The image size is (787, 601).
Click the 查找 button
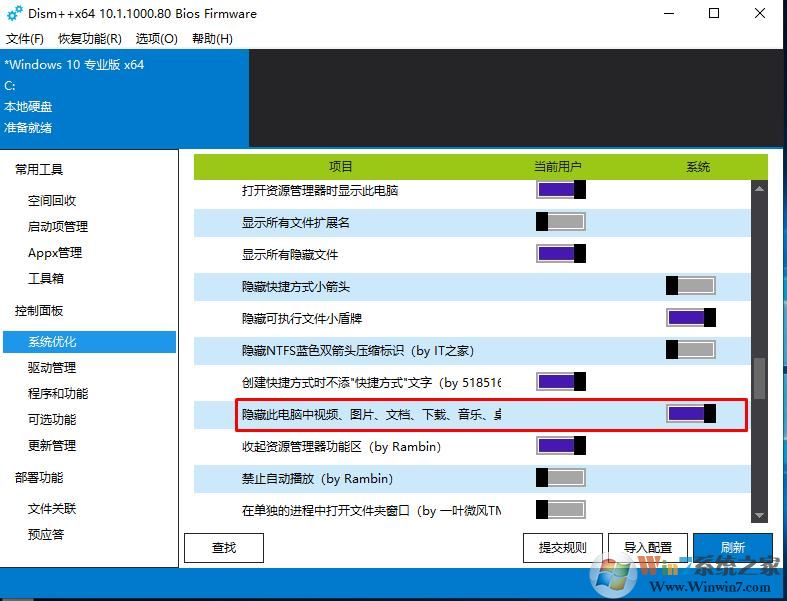tap(224, 548)
